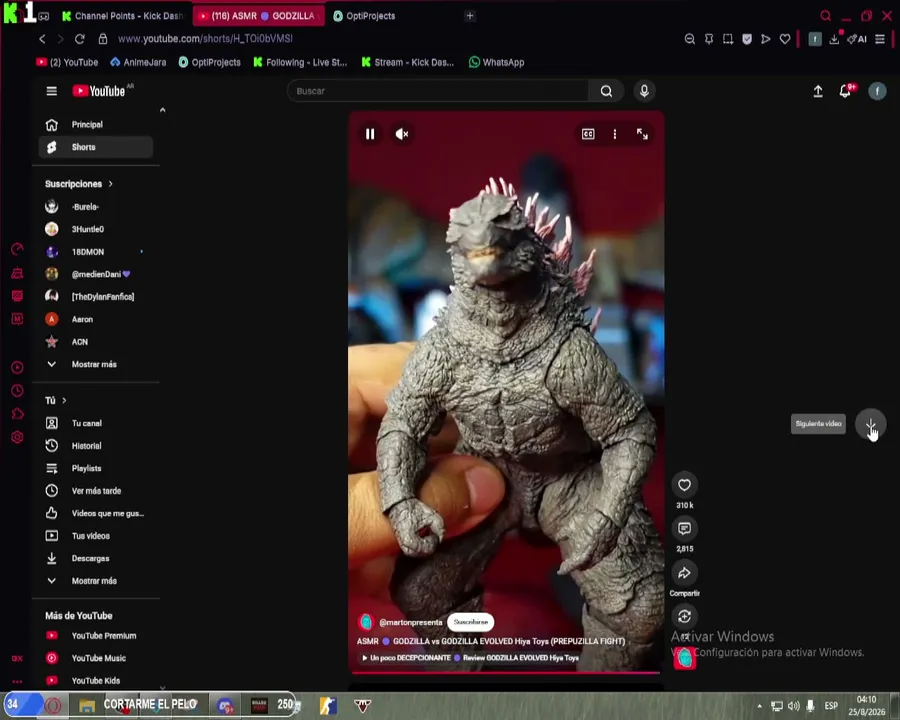Share this Short with Compartir
This screenshot has width=900, height=720.
pos(684,573)
